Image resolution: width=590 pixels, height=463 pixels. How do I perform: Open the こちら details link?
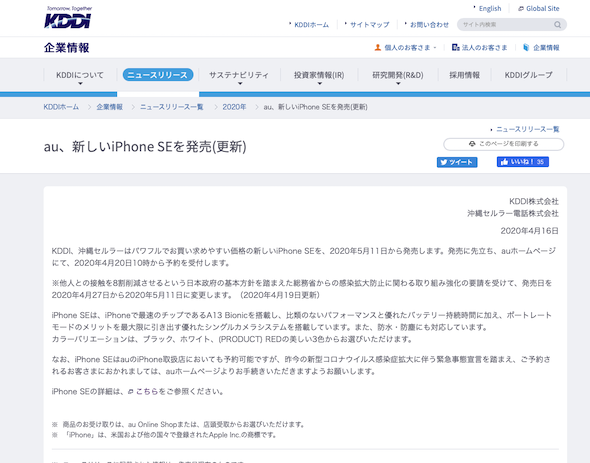[147, 392]
